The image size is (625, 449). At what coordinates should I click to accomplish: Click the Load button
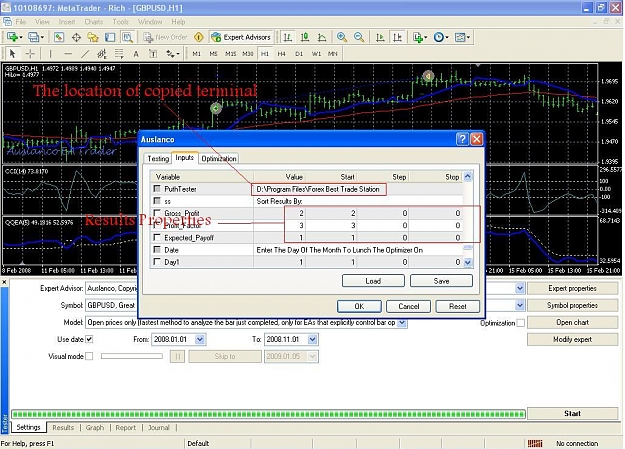[373, 281]
